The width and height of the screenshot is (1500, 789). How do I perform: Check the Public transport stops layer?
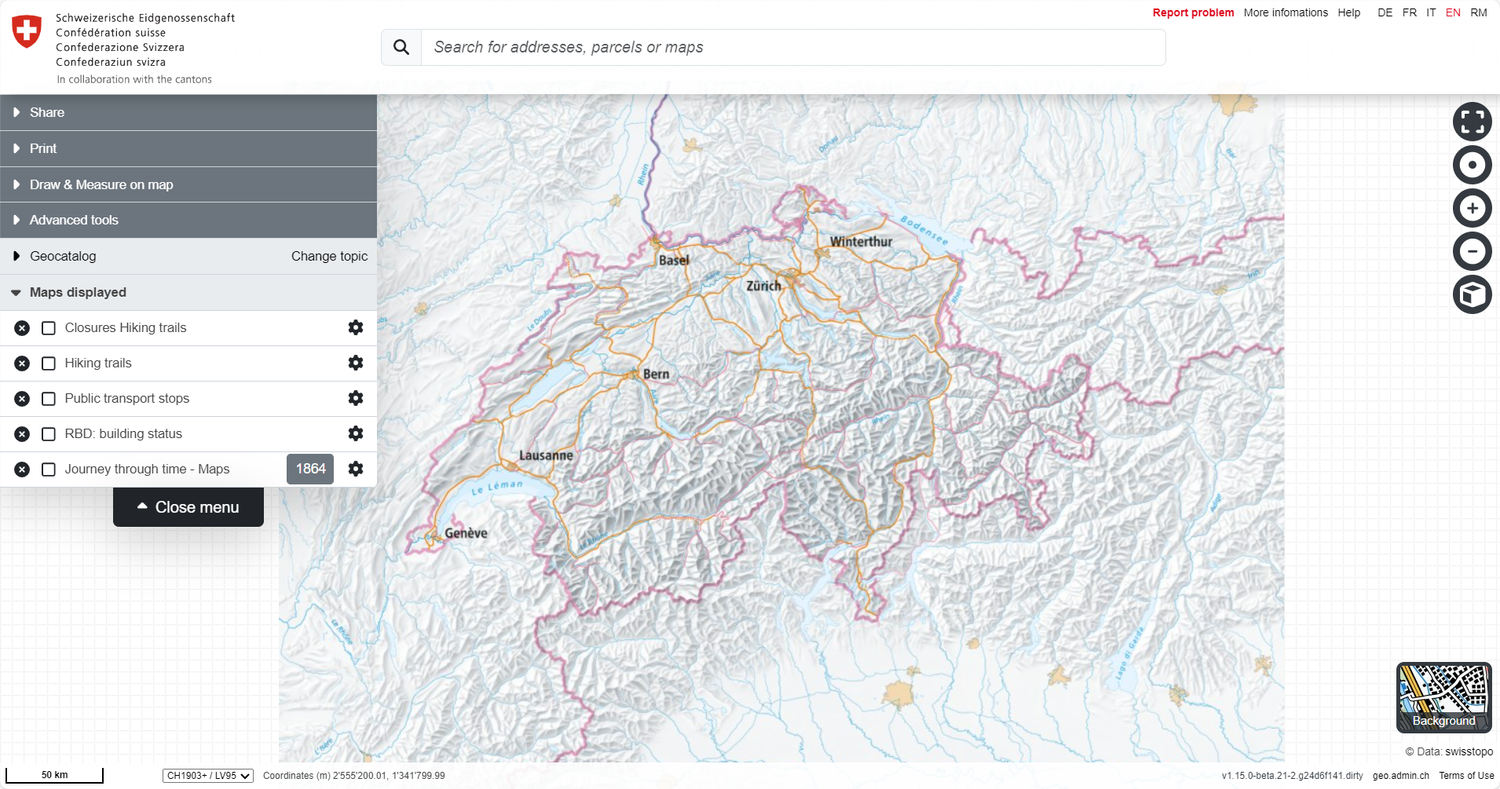[48, 399]
